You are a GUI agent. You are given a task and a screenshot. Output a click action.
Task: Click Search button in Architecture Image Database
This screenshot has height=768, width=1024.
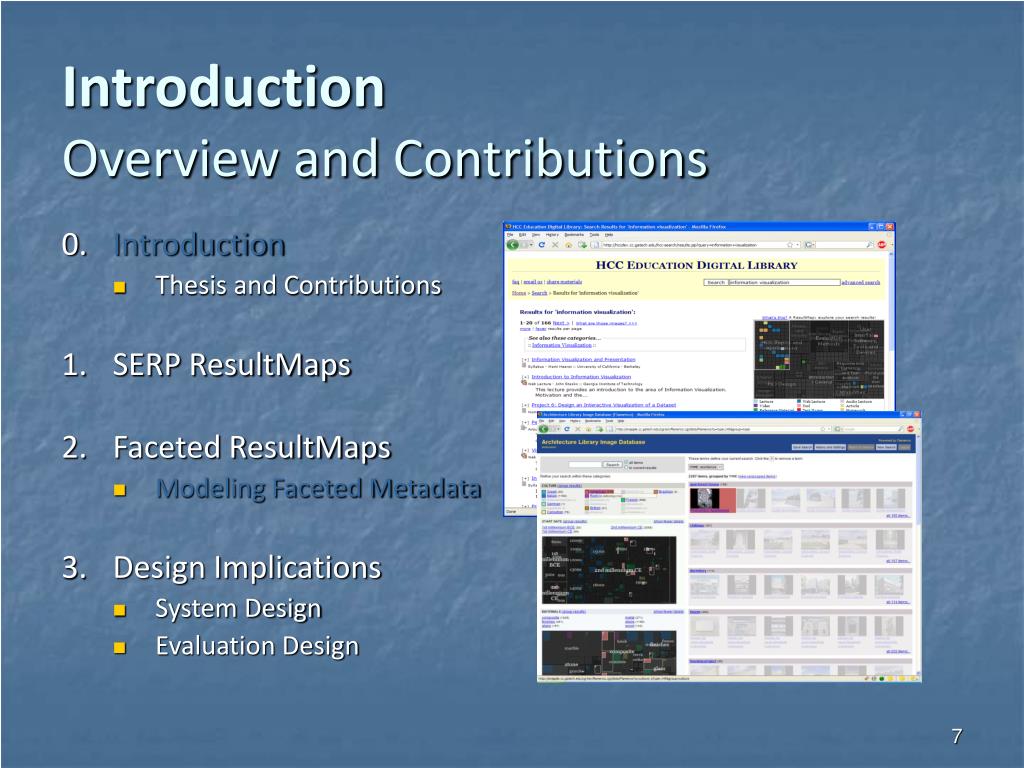613,464
